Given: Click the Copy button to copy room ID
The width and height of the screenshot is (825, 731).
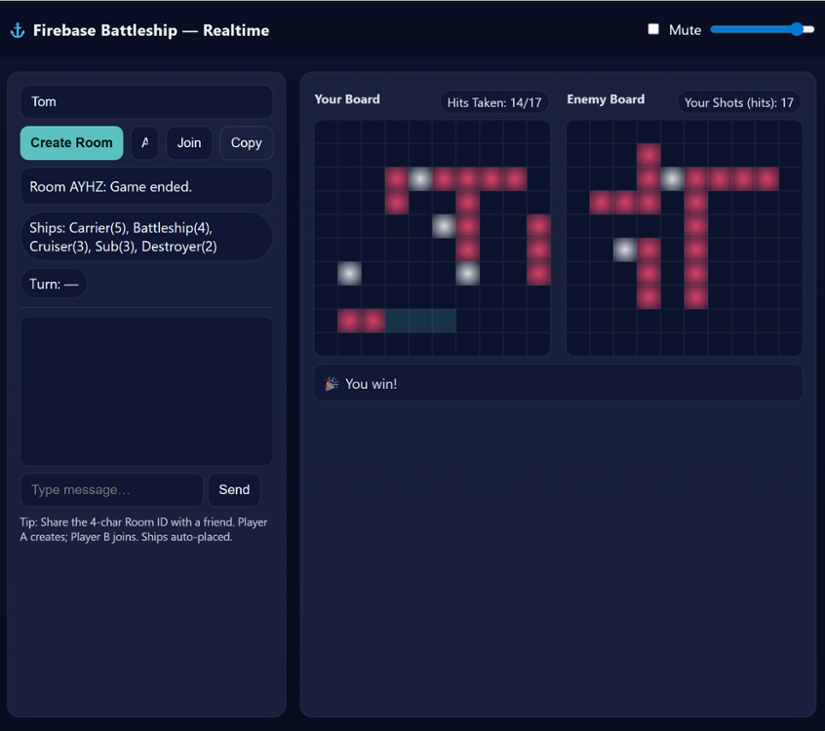Looking at the screenshot, I should (x=246, y=143).
